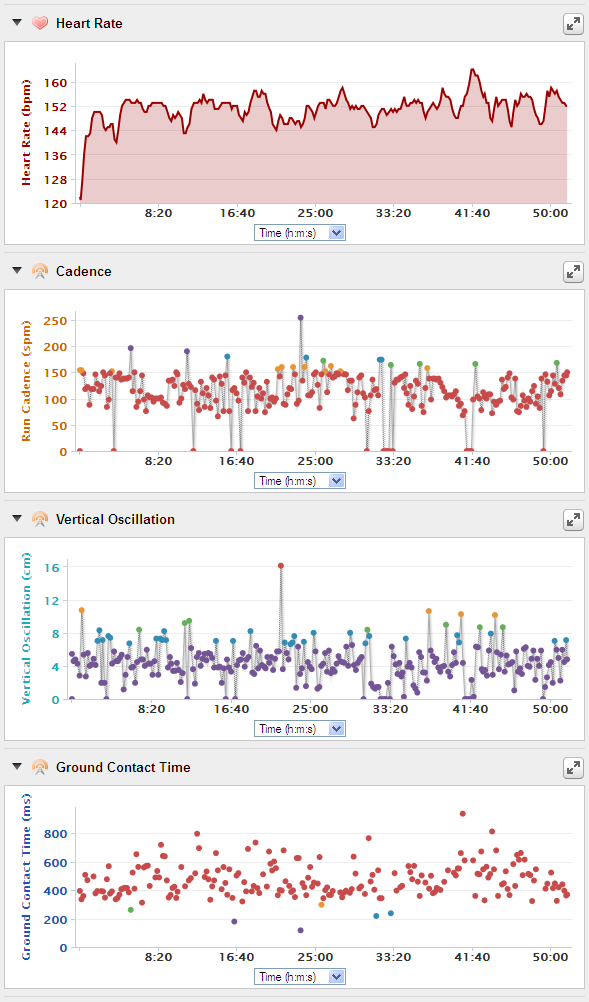Click 25:00 tick on Heart Rate chart
Screen dimensions: 589x1002
315,213
